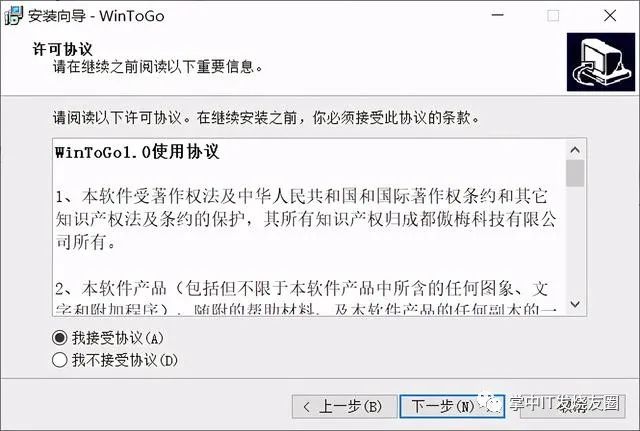The height and width of the screenshot is (431, 640).
Task: Click inside the license agreement text box
Action: point(310,227)
